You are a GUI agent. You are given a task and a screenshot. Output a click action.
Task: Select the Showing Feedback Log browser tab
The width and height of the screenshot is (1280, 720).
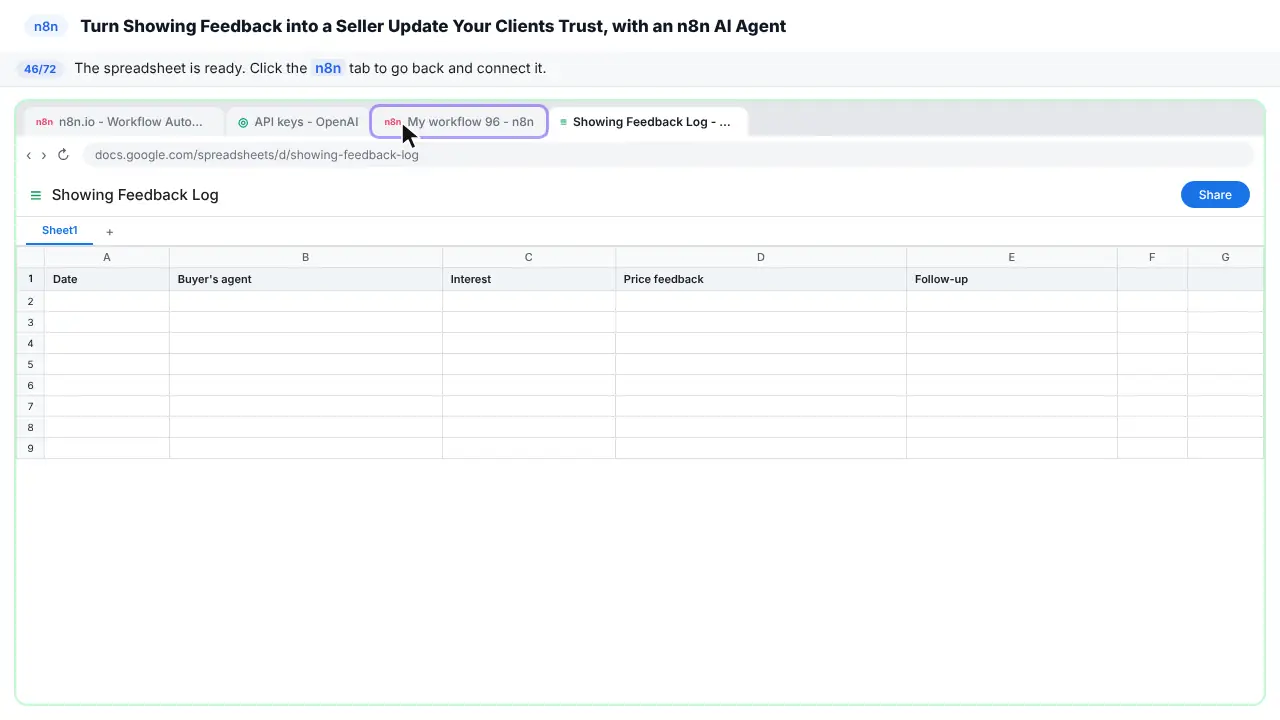coord(648,122)
